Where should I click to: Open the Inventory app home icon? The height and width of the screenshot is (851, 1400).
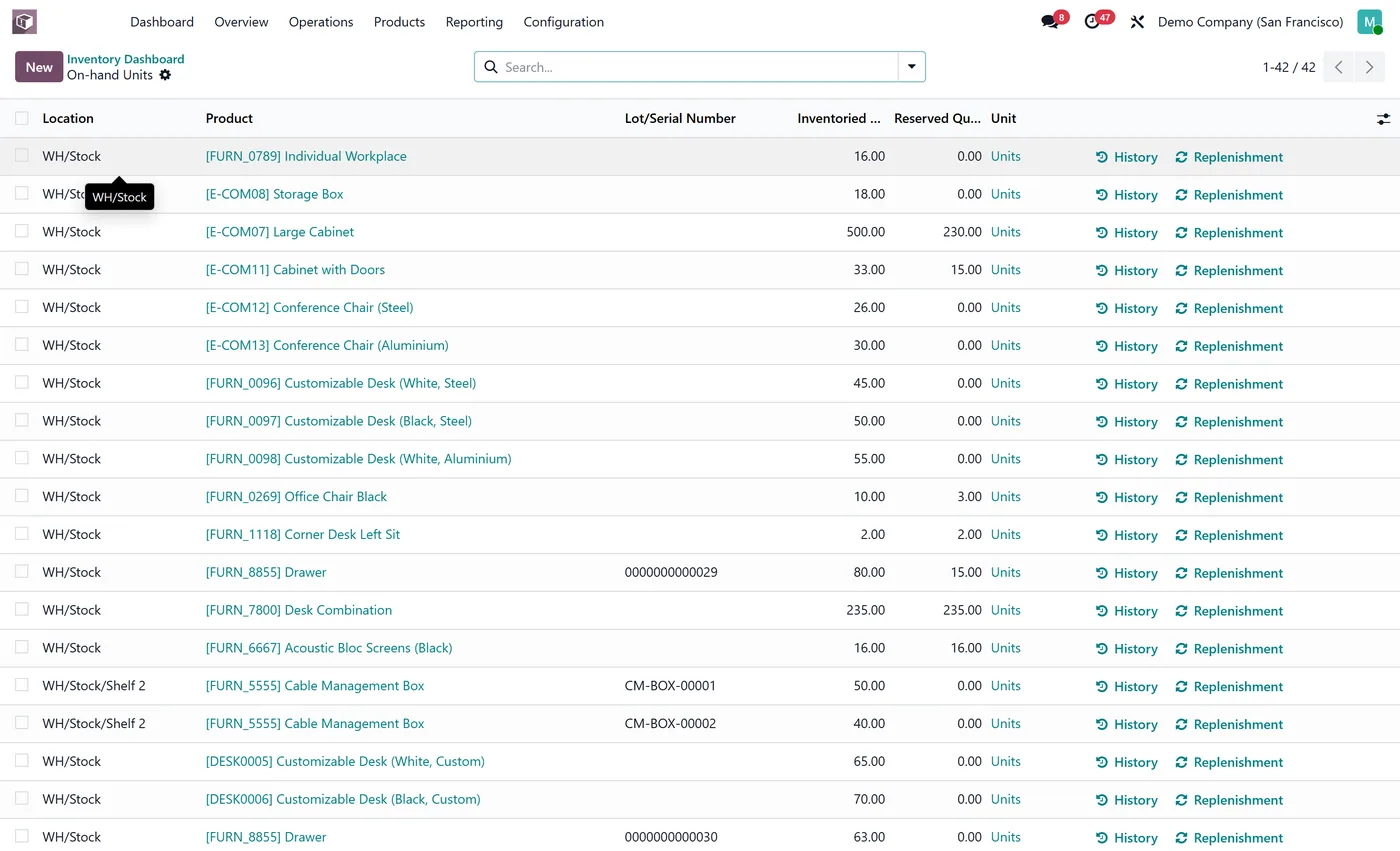coord(24,21)
